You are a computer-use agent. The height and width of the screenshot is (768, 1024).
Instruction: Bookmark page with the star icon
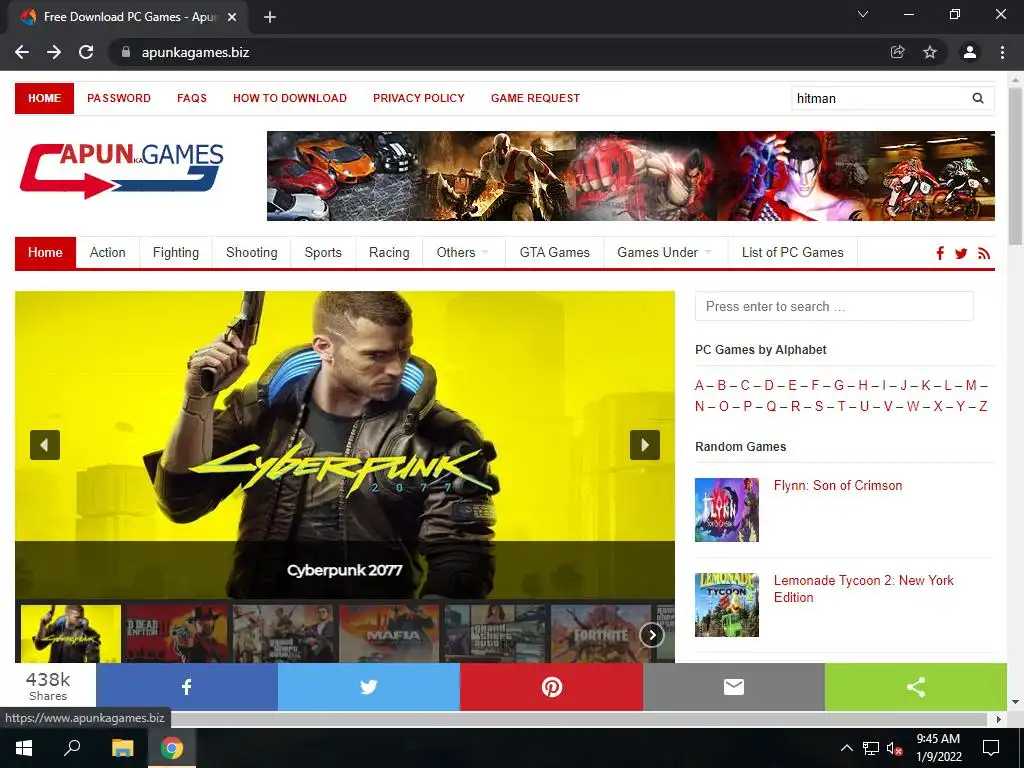pos(930,52)
